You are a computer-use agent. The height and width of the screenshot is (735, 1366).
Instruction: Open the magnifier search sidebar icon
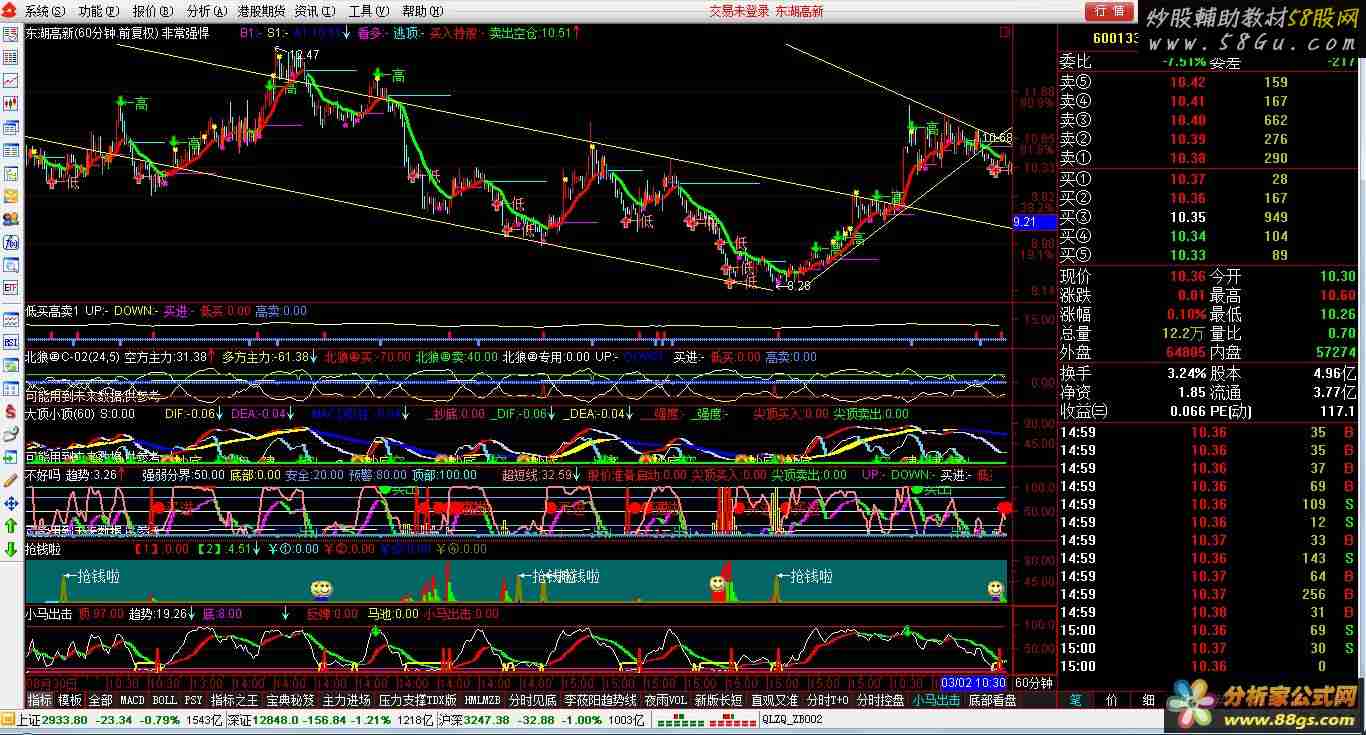click(x=11, y=266)
